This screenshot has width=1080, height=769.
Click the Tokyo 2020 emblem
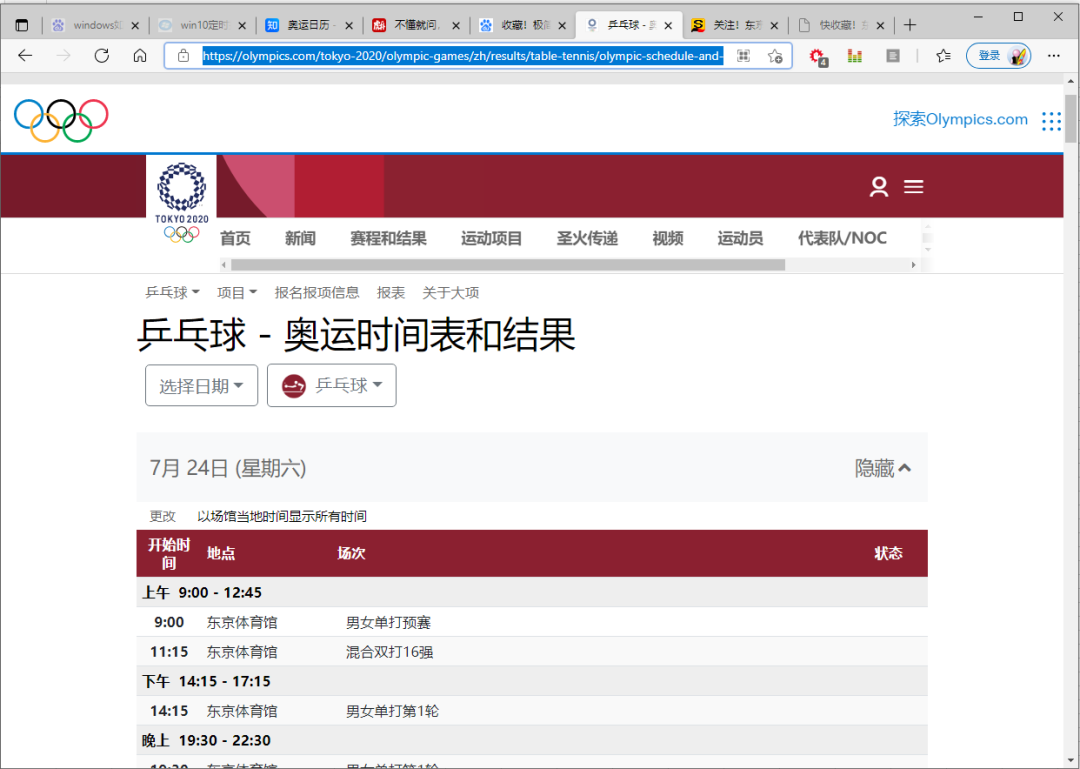pyautogui.click(x=180, y=192)
